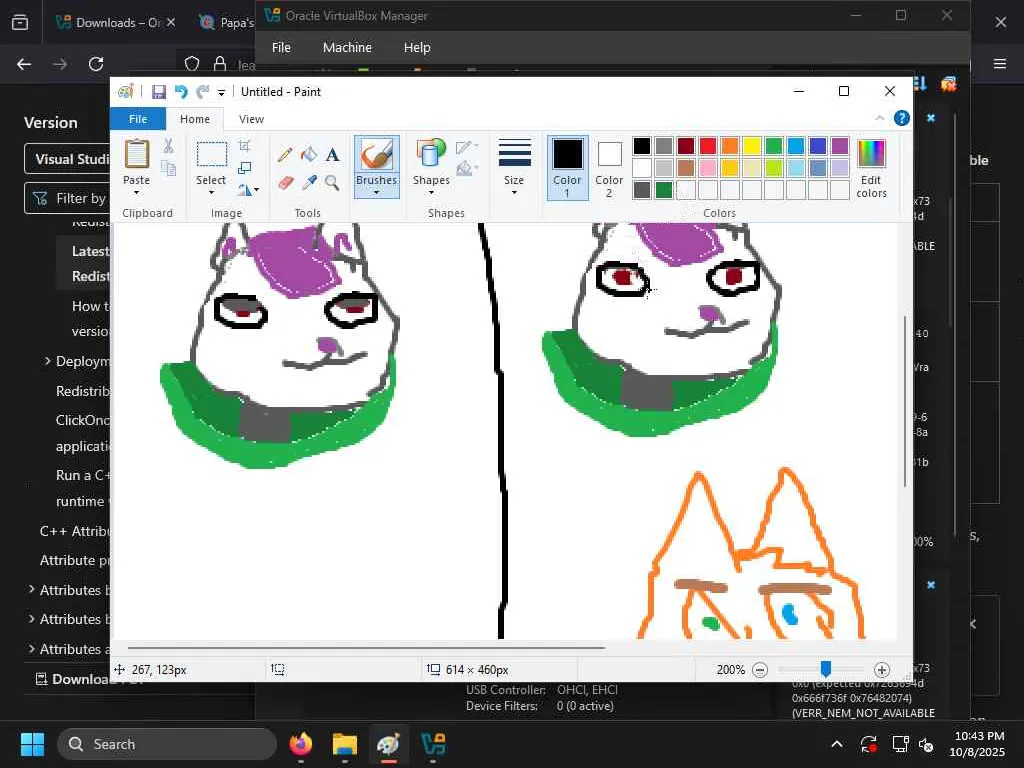Click the Resize icon in Image group

(x=244, y=168)
